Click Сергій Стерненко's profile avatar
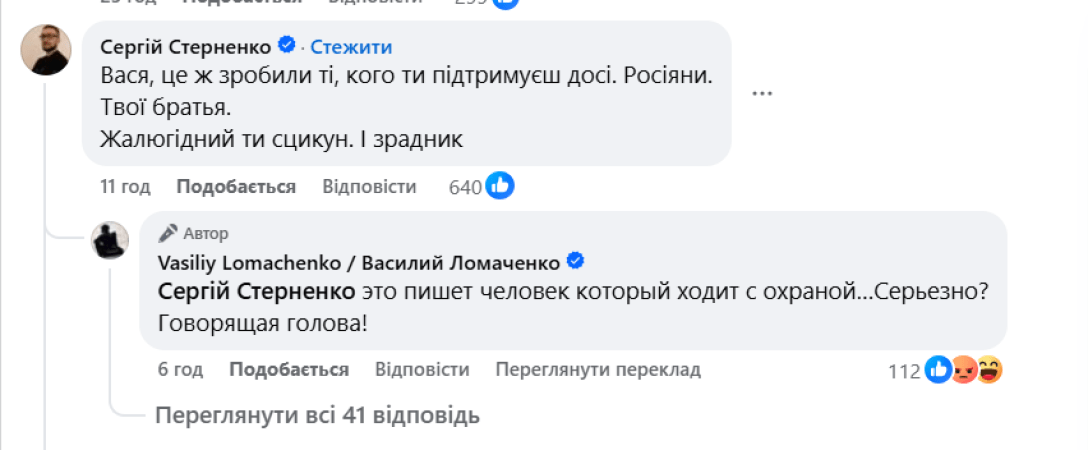1088x450 pixels. 46,50
